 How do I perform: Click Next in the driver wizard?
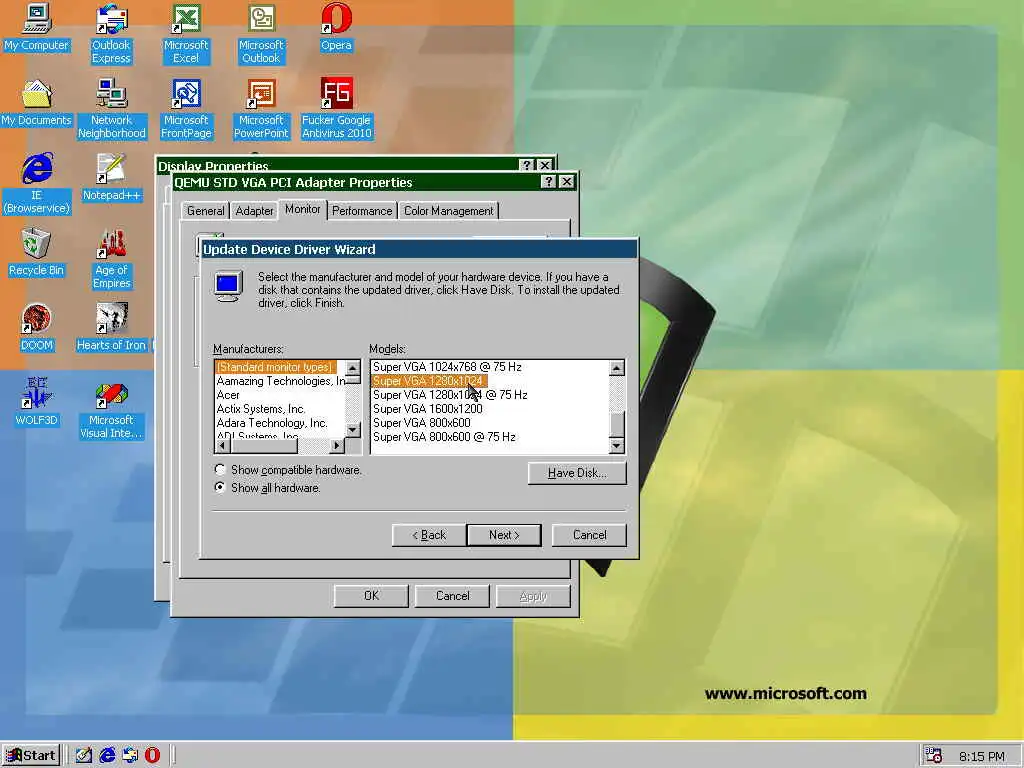click(x=504, y=535)
